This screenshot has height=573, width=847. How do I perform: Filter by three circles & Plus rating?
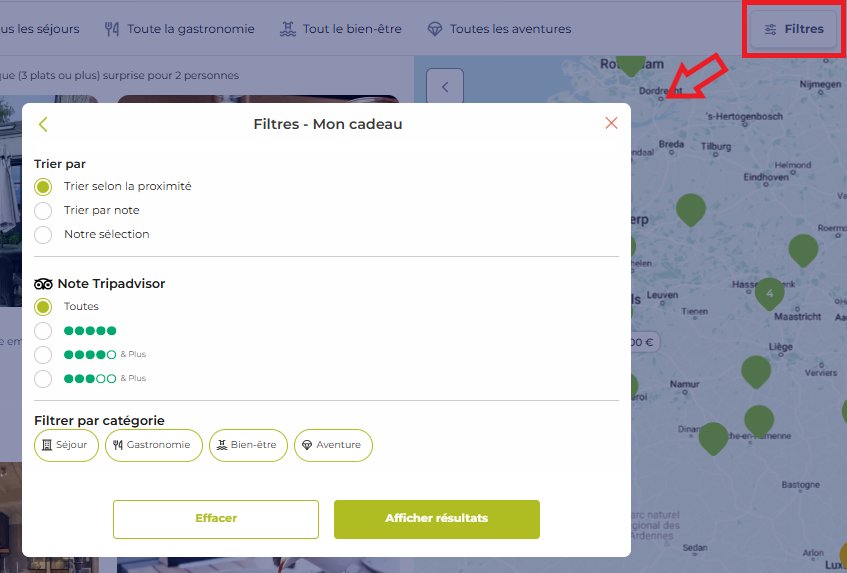[x=43, y=379]
